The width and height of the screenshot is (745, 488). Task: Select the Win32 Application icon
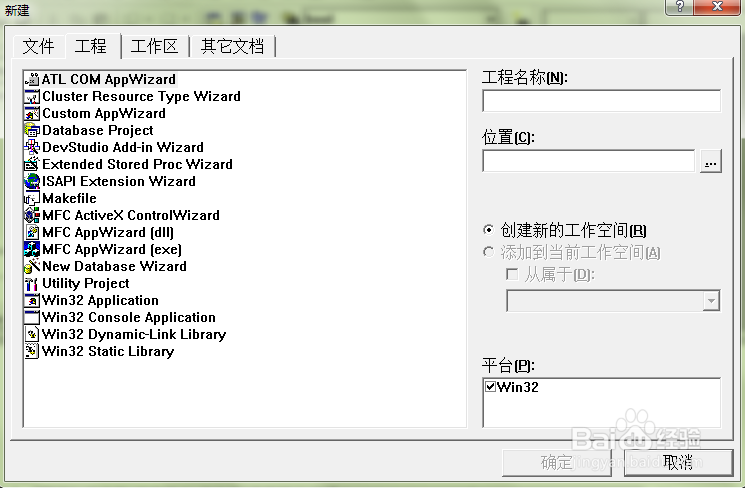point(32,300)
